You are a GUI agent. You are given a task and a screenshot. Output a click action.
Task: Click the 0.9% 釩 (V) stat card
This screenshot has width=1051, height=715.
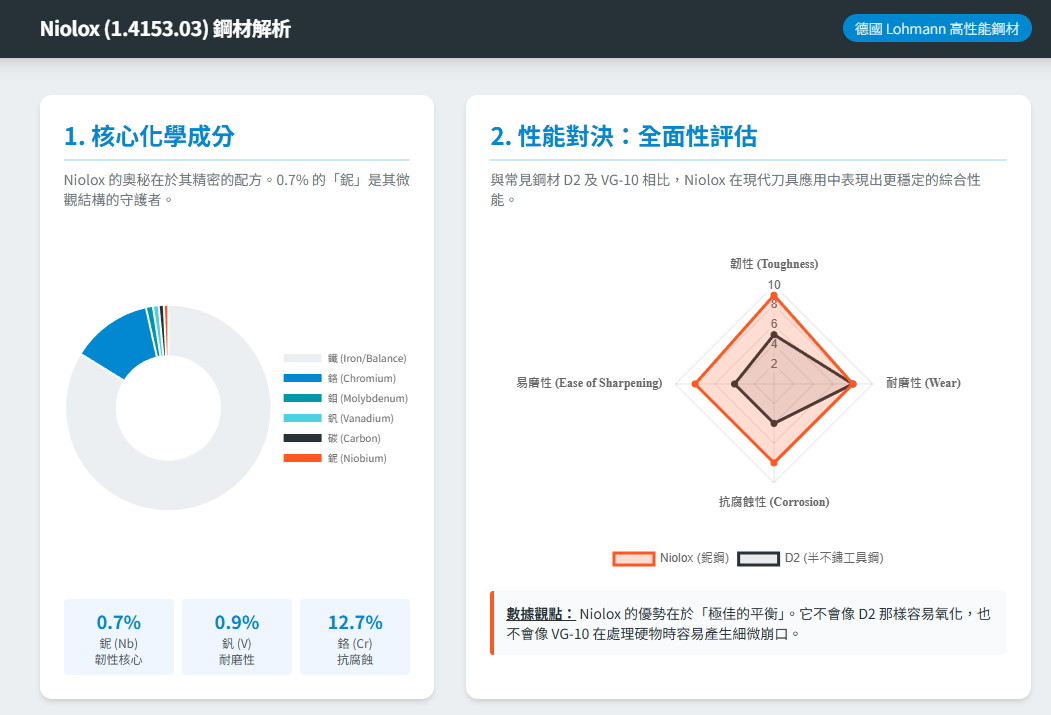pos(237,637)
